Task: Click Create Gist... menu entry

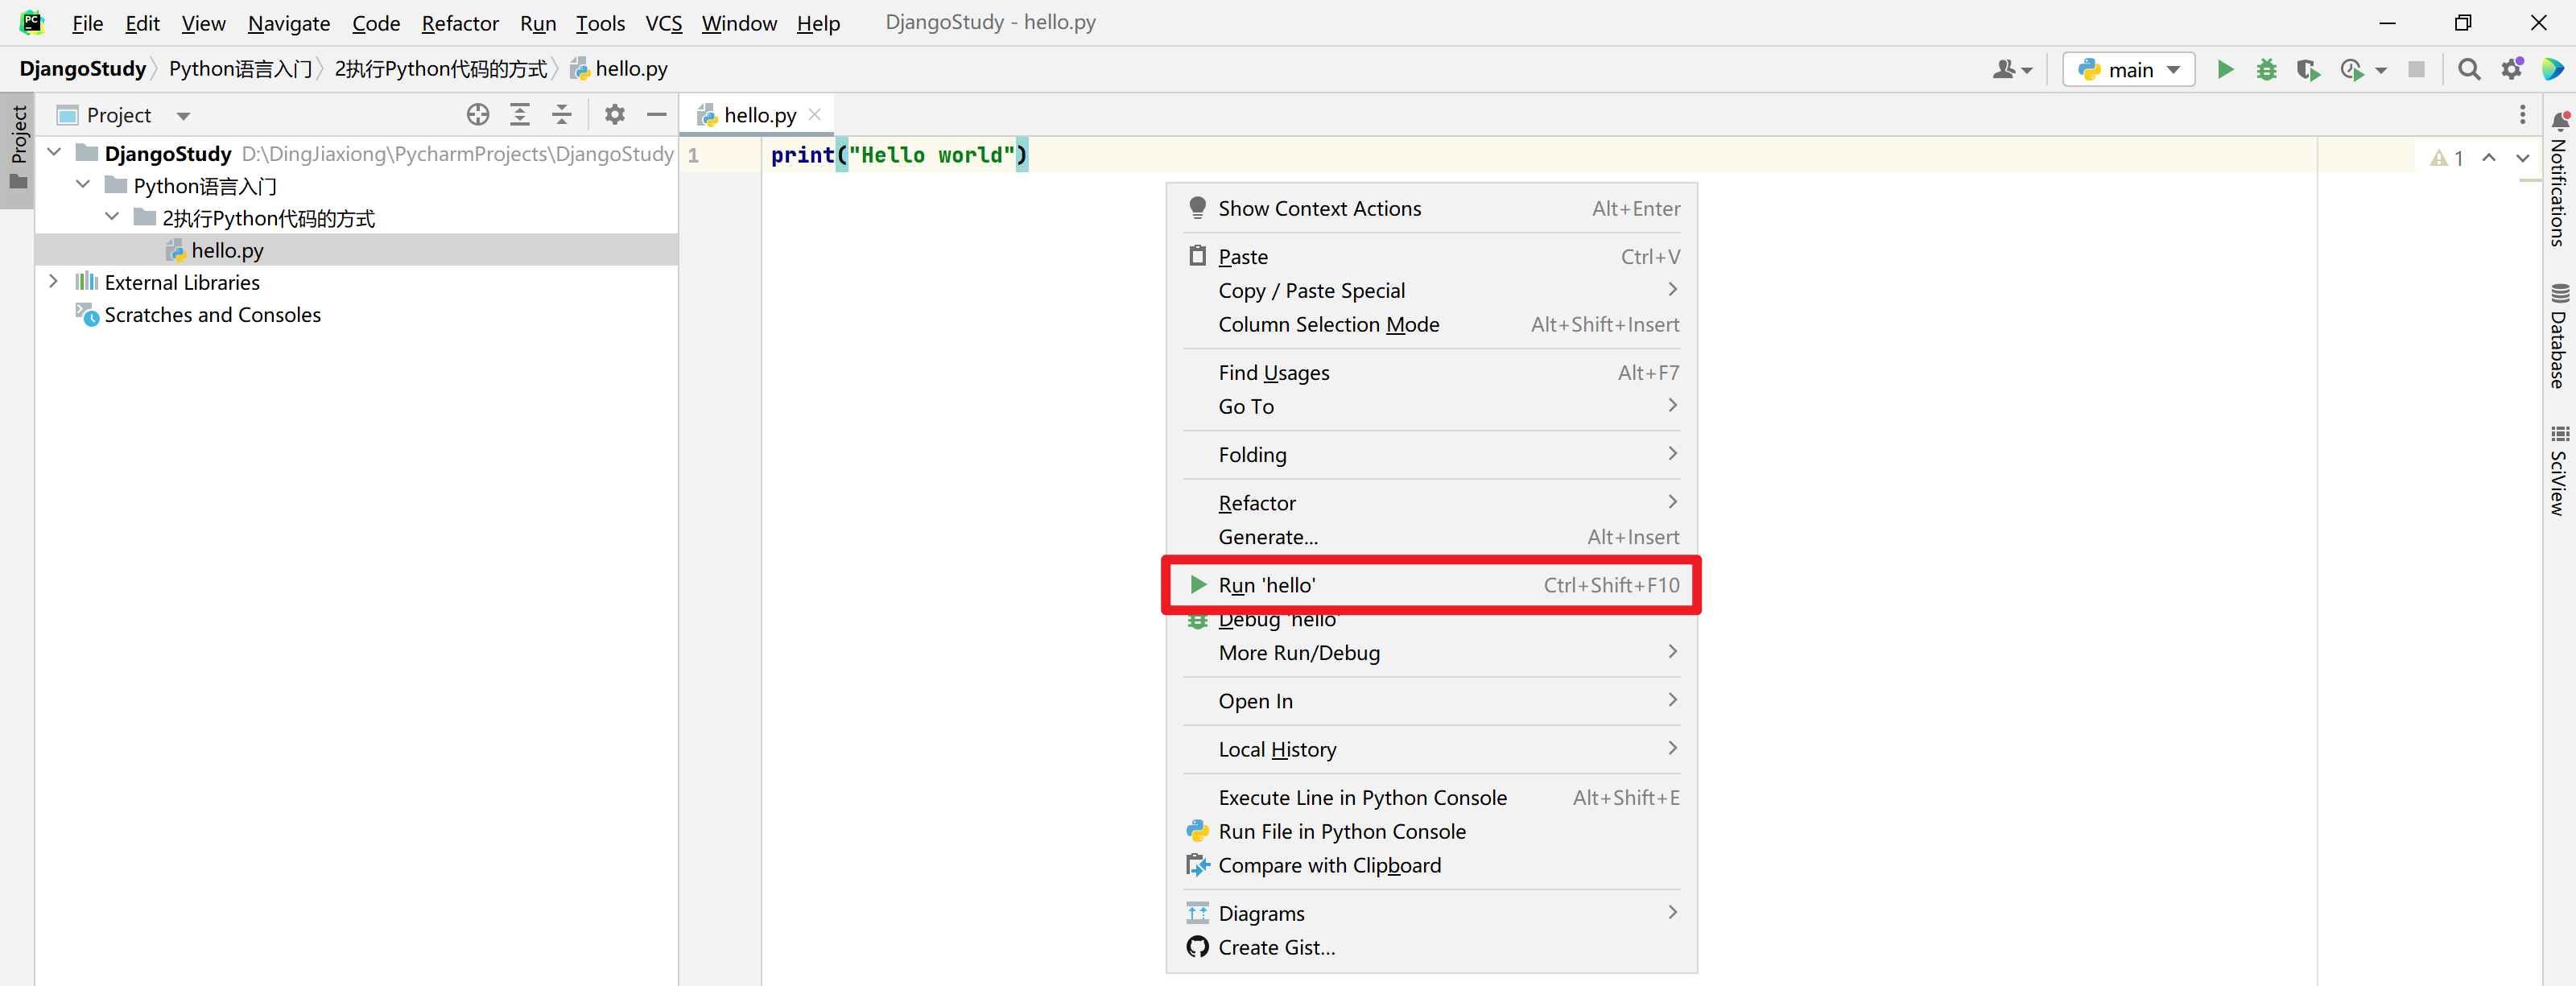Action: coord(1276,947)
